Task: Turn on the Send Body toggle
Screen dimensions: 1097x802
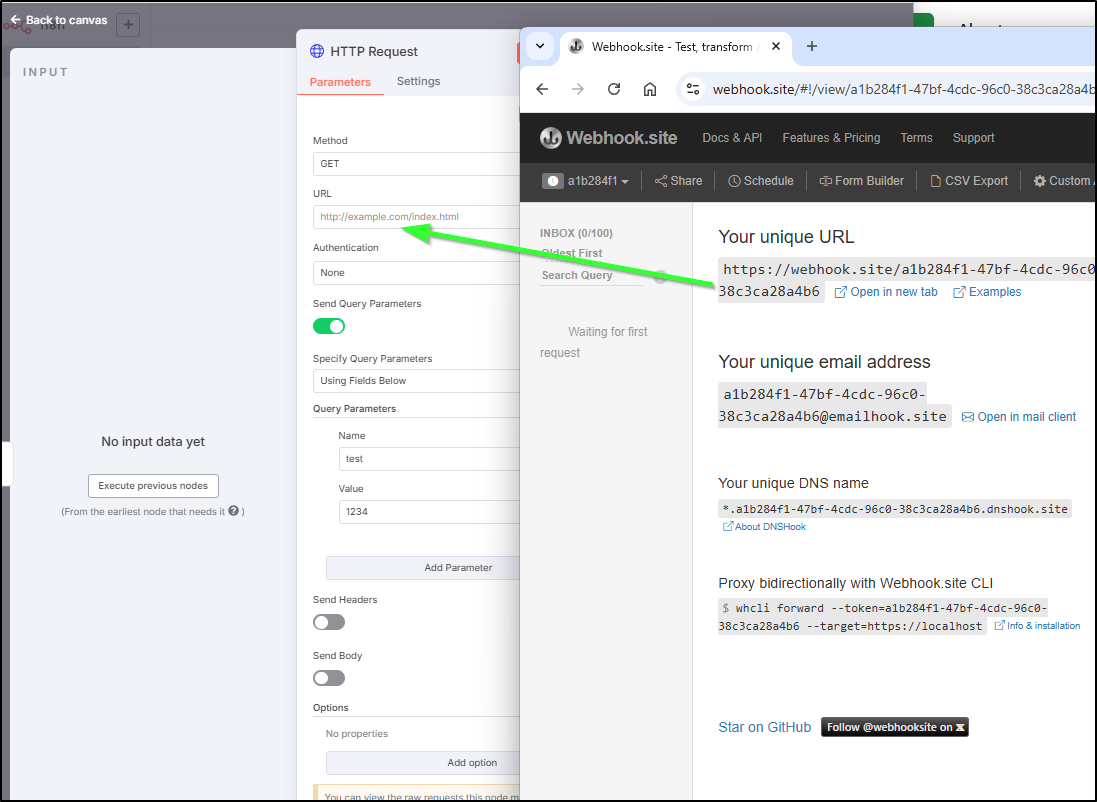Action: [x=329, y=678]
